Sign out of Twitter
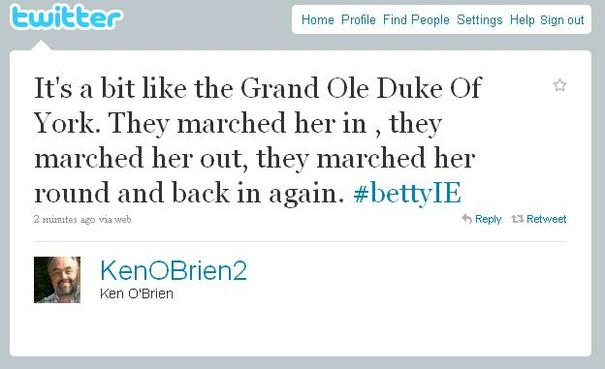This screenshot has width=605, height=369. pyautogui.click(x=562, y=20)
